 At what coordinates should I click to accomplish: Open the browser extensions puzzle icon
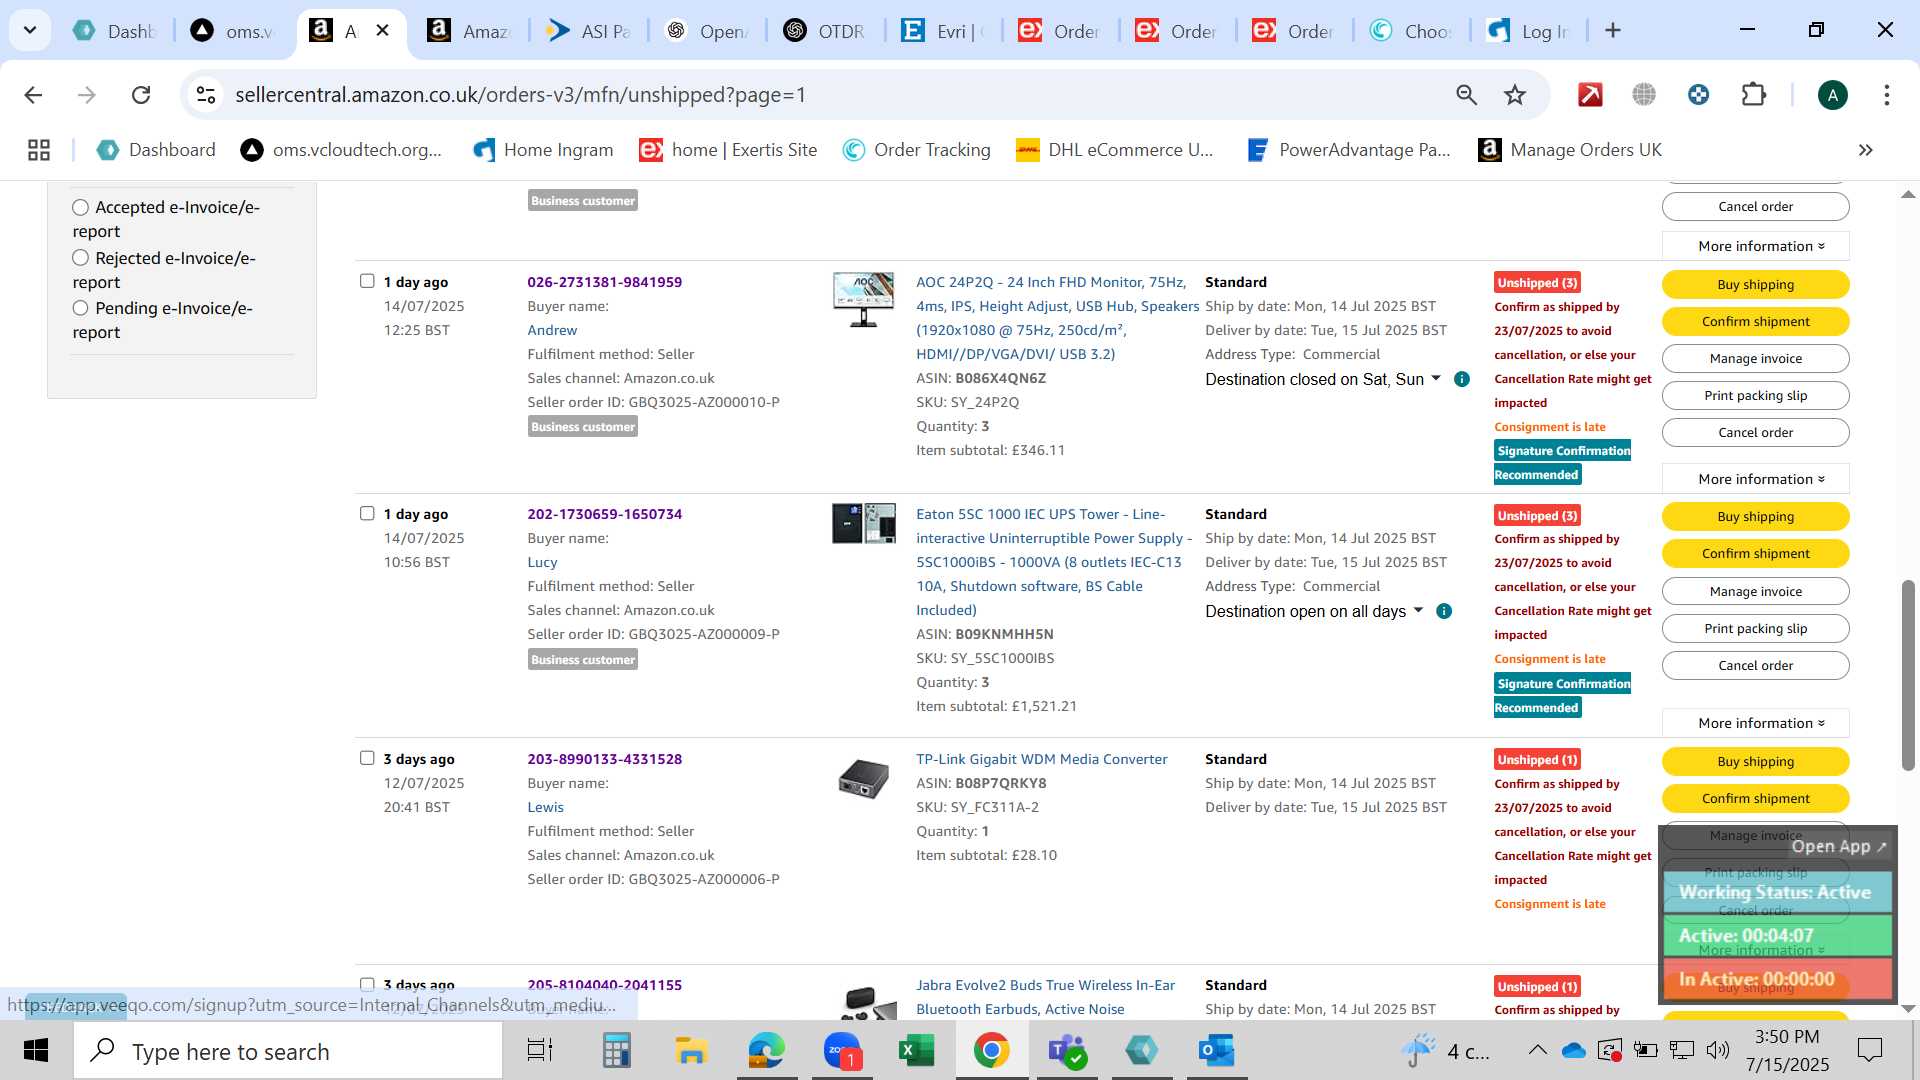point(1753,95)
